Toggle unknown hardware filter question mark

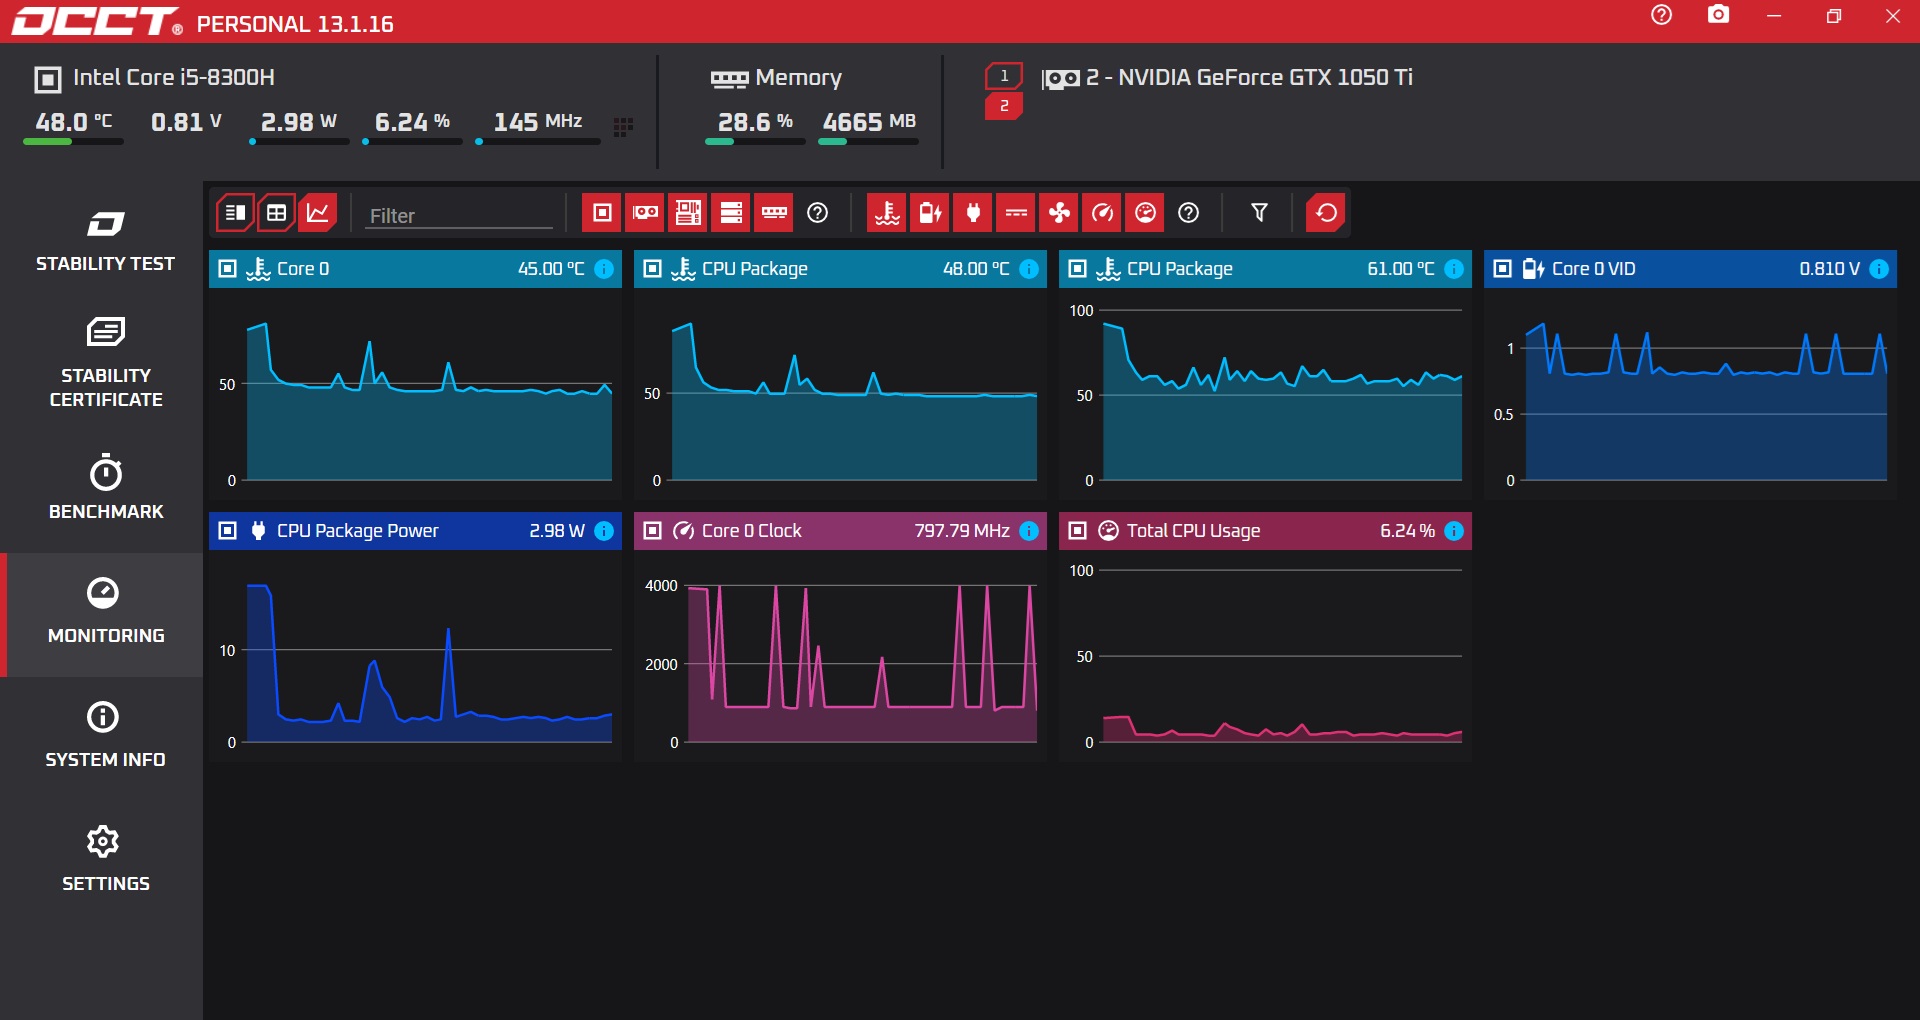pyautogui.click(x=818, y=213)
